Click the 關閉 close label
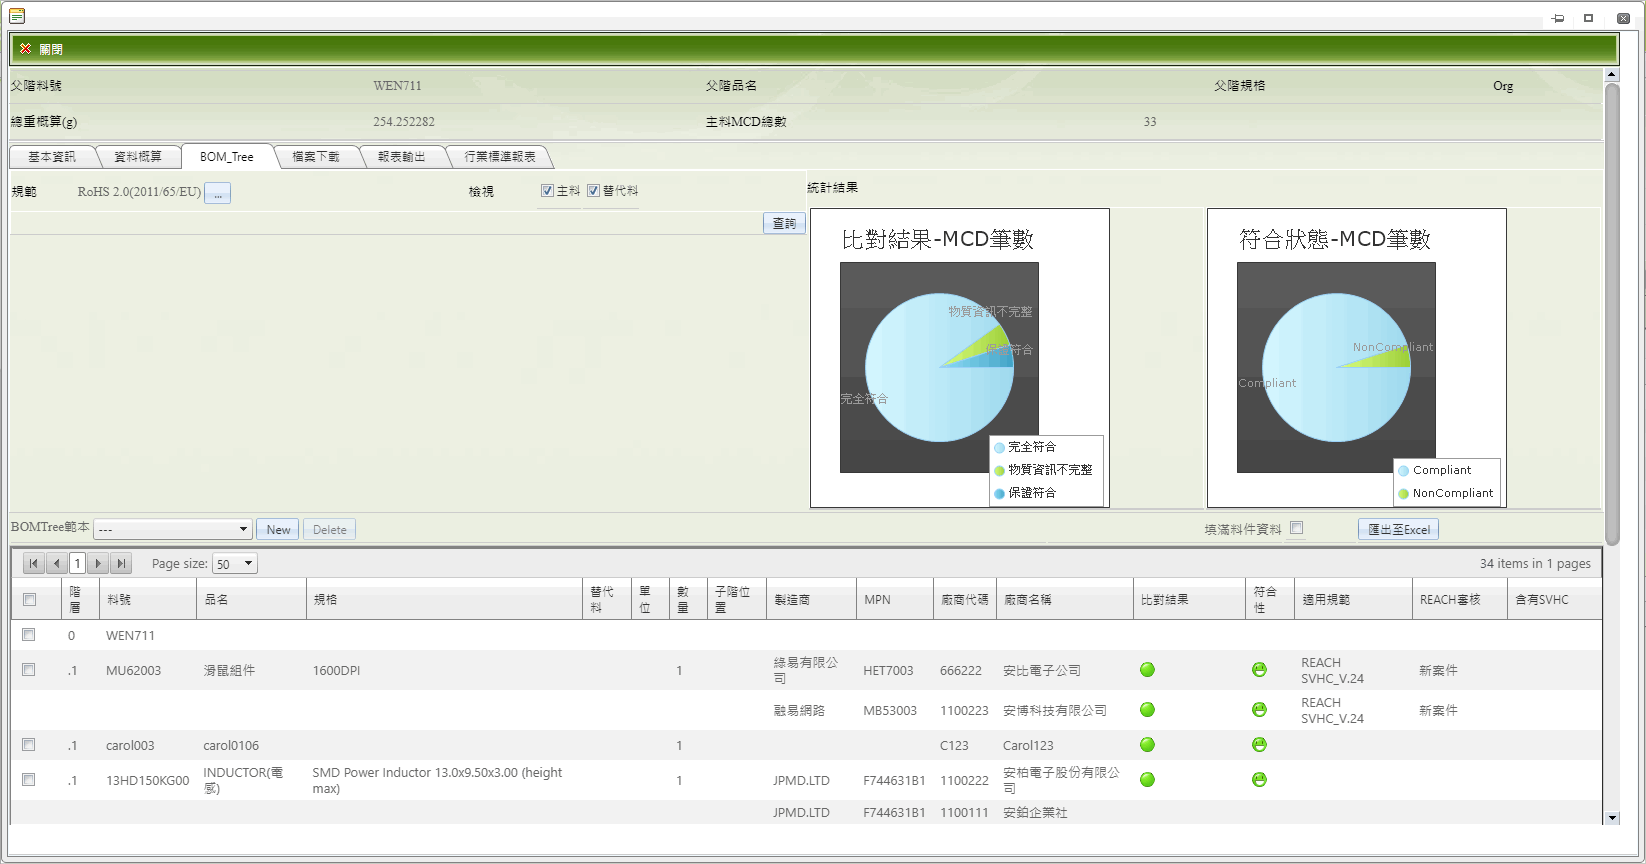Image resolution: width=1646 pixels, height=864 pixels. [x=51, y=49]
